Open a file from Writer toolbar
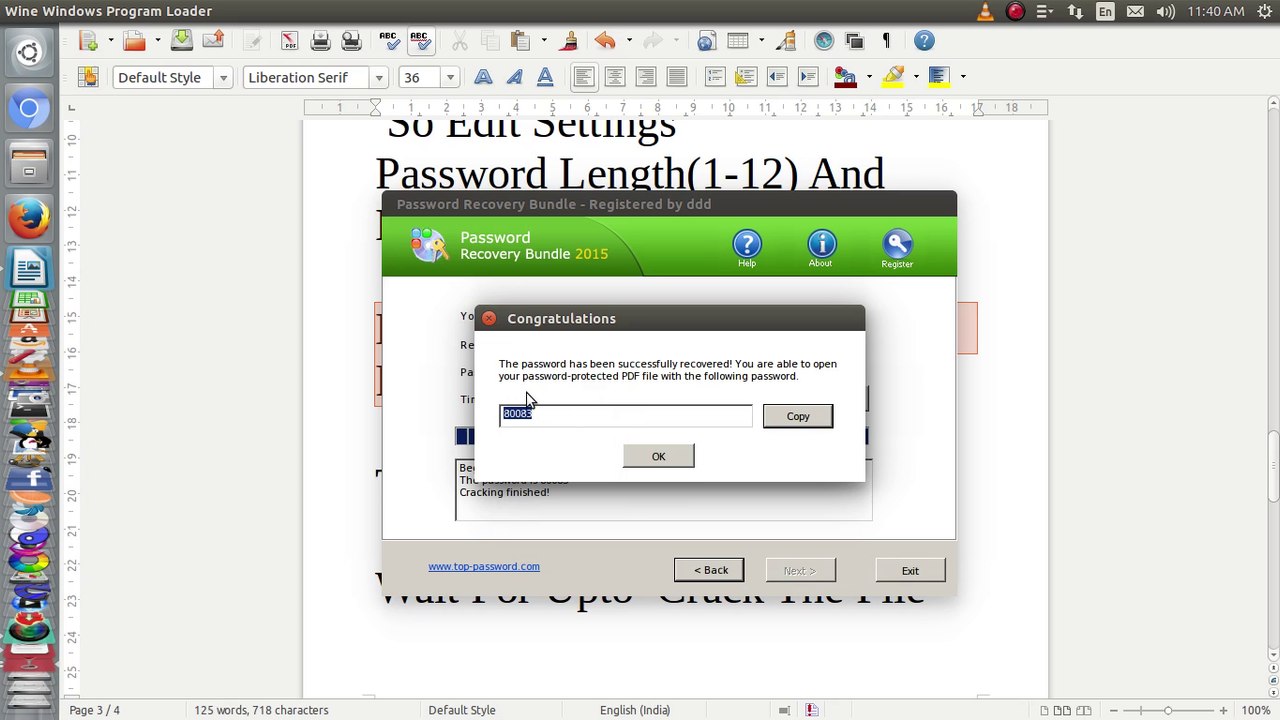 pos(134,41)
